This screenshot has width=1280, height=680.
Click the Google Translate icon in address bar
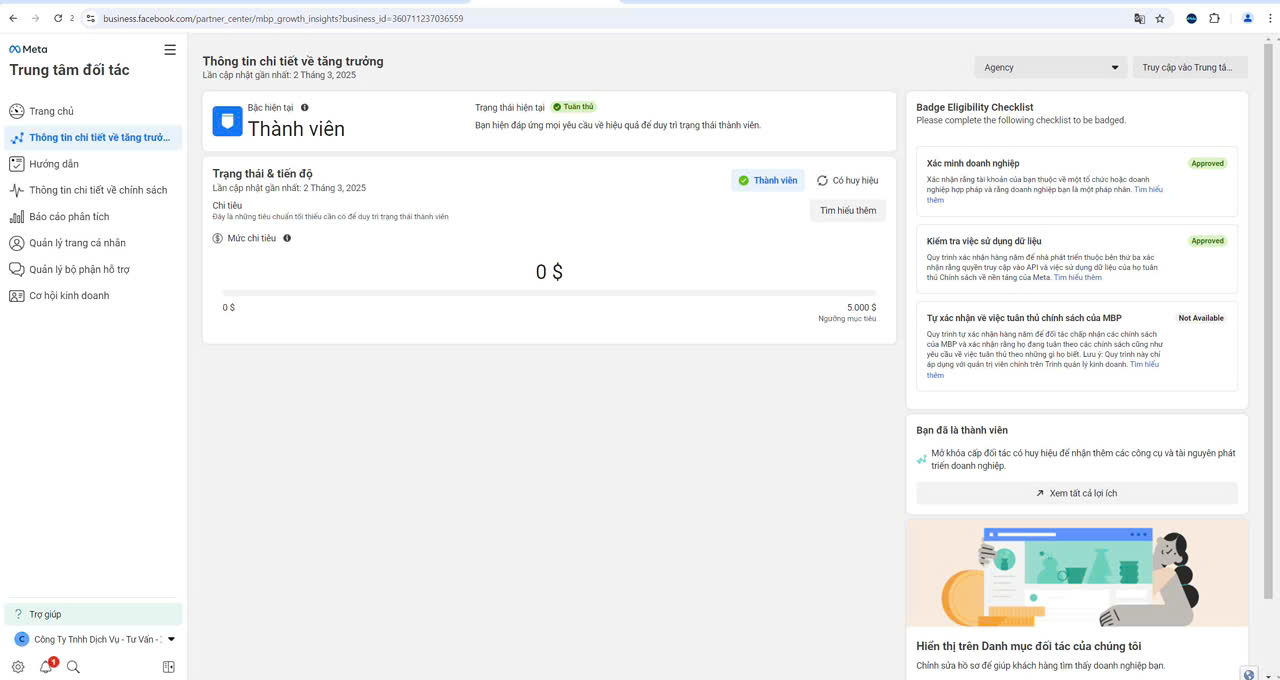1139,18
